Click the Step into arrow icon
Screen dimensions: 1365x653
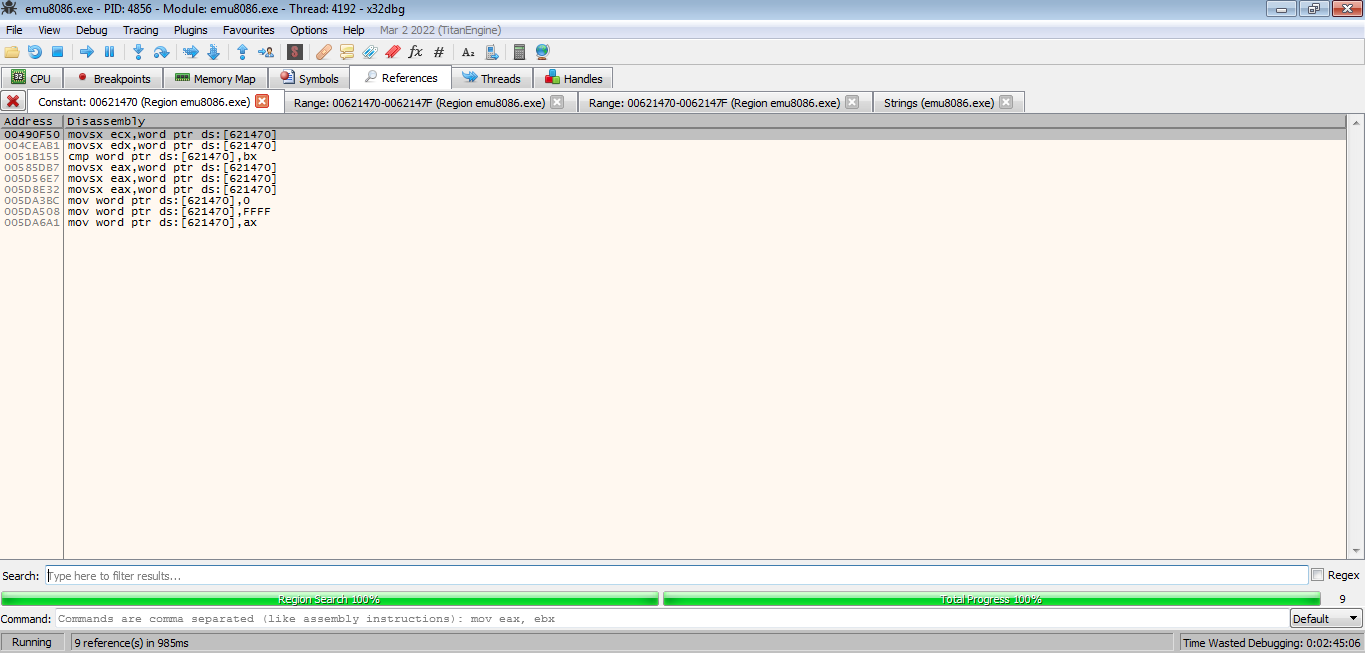pyautogui.click(x=138, y=52)
